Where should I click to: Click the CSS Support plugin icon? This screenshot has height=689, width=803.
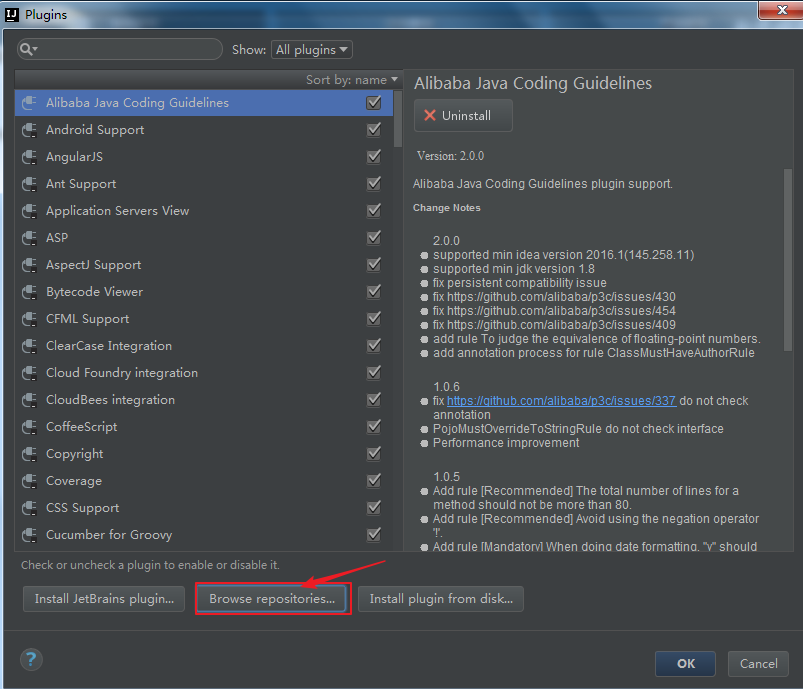point(30,507)
